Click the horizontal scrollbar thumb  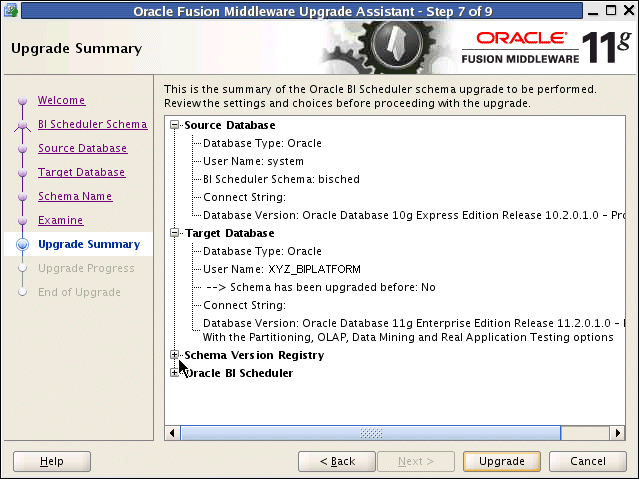(x=370, y=433)
